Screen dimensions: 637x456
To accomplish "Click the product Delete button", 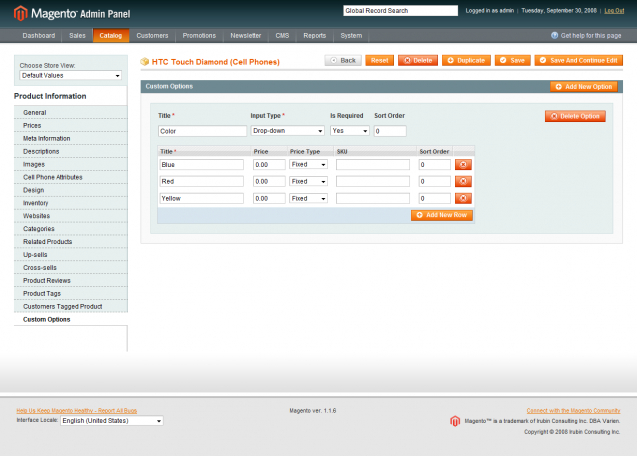I will click(x=418, y=61).
